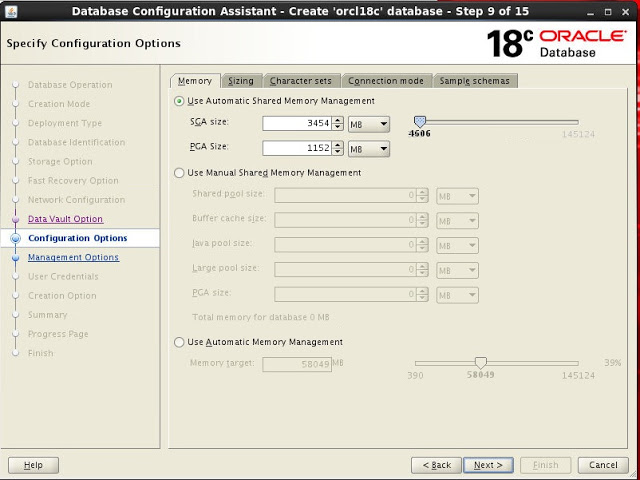
Task: Click the Management Options step bullet
Action: pos(16,258)
